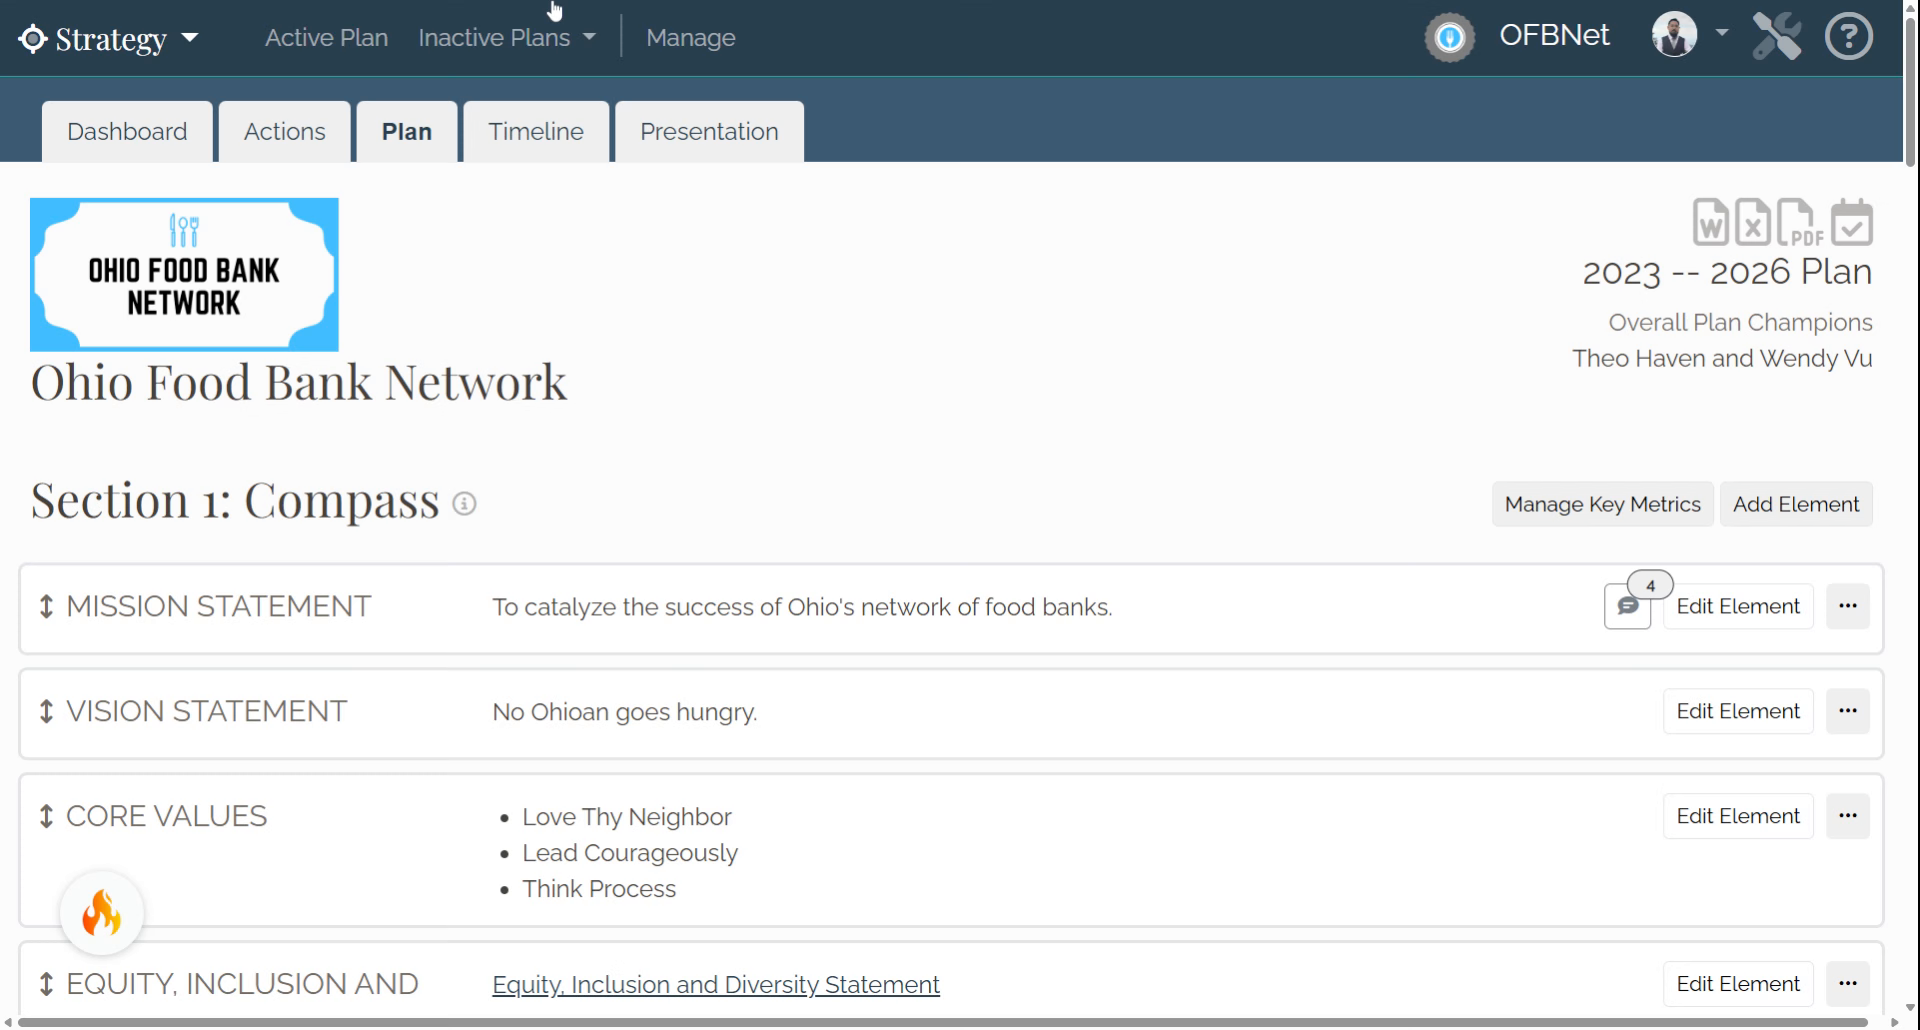1920x1030 pixels.
Task: Grab the Vision Statement reorder handle
Action: (x=46, y=712)
